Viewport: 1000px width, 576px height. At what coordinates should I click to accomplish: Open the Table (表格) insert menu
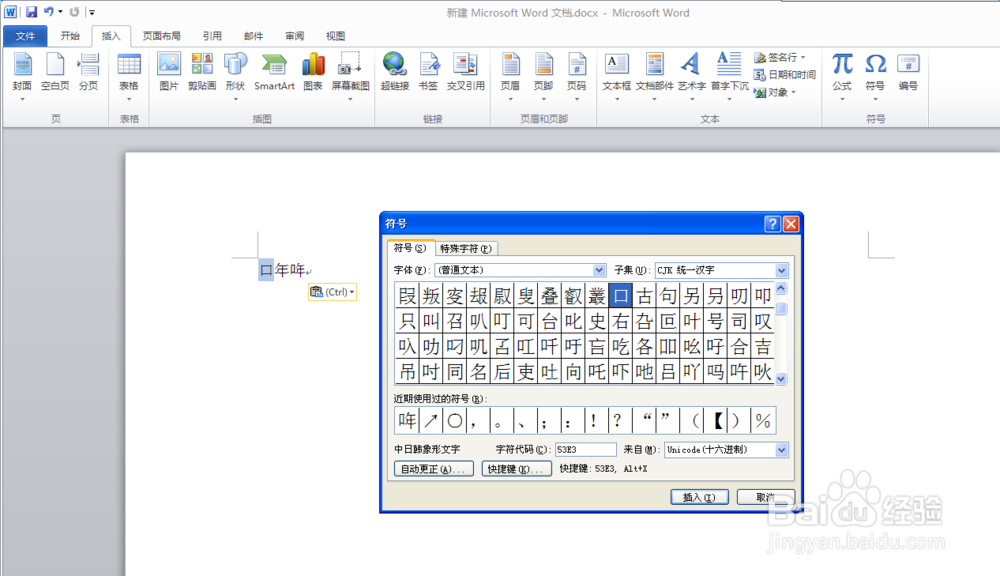click(129, 76)
